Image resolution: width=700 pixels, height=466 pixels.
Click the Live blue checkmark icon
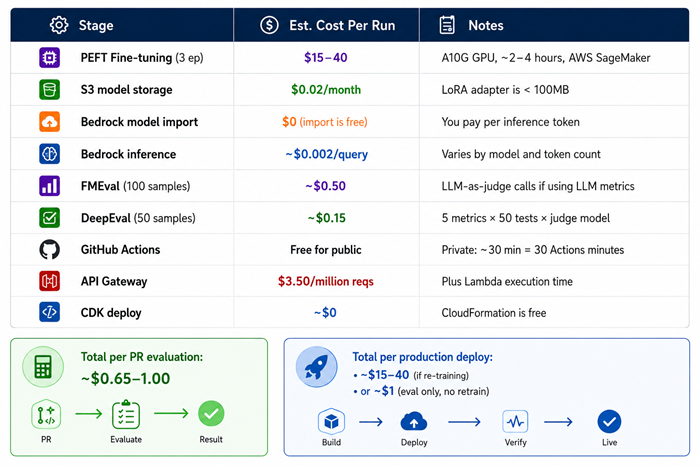(x=609, y=421)
